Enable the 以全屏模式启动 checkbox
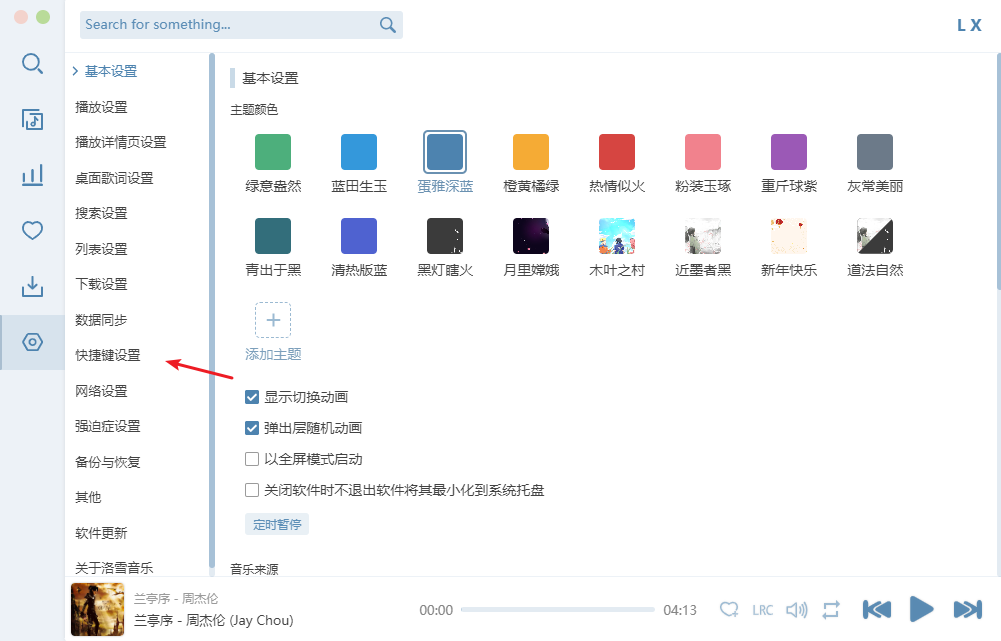1001x641 pixels. [253, 459]
